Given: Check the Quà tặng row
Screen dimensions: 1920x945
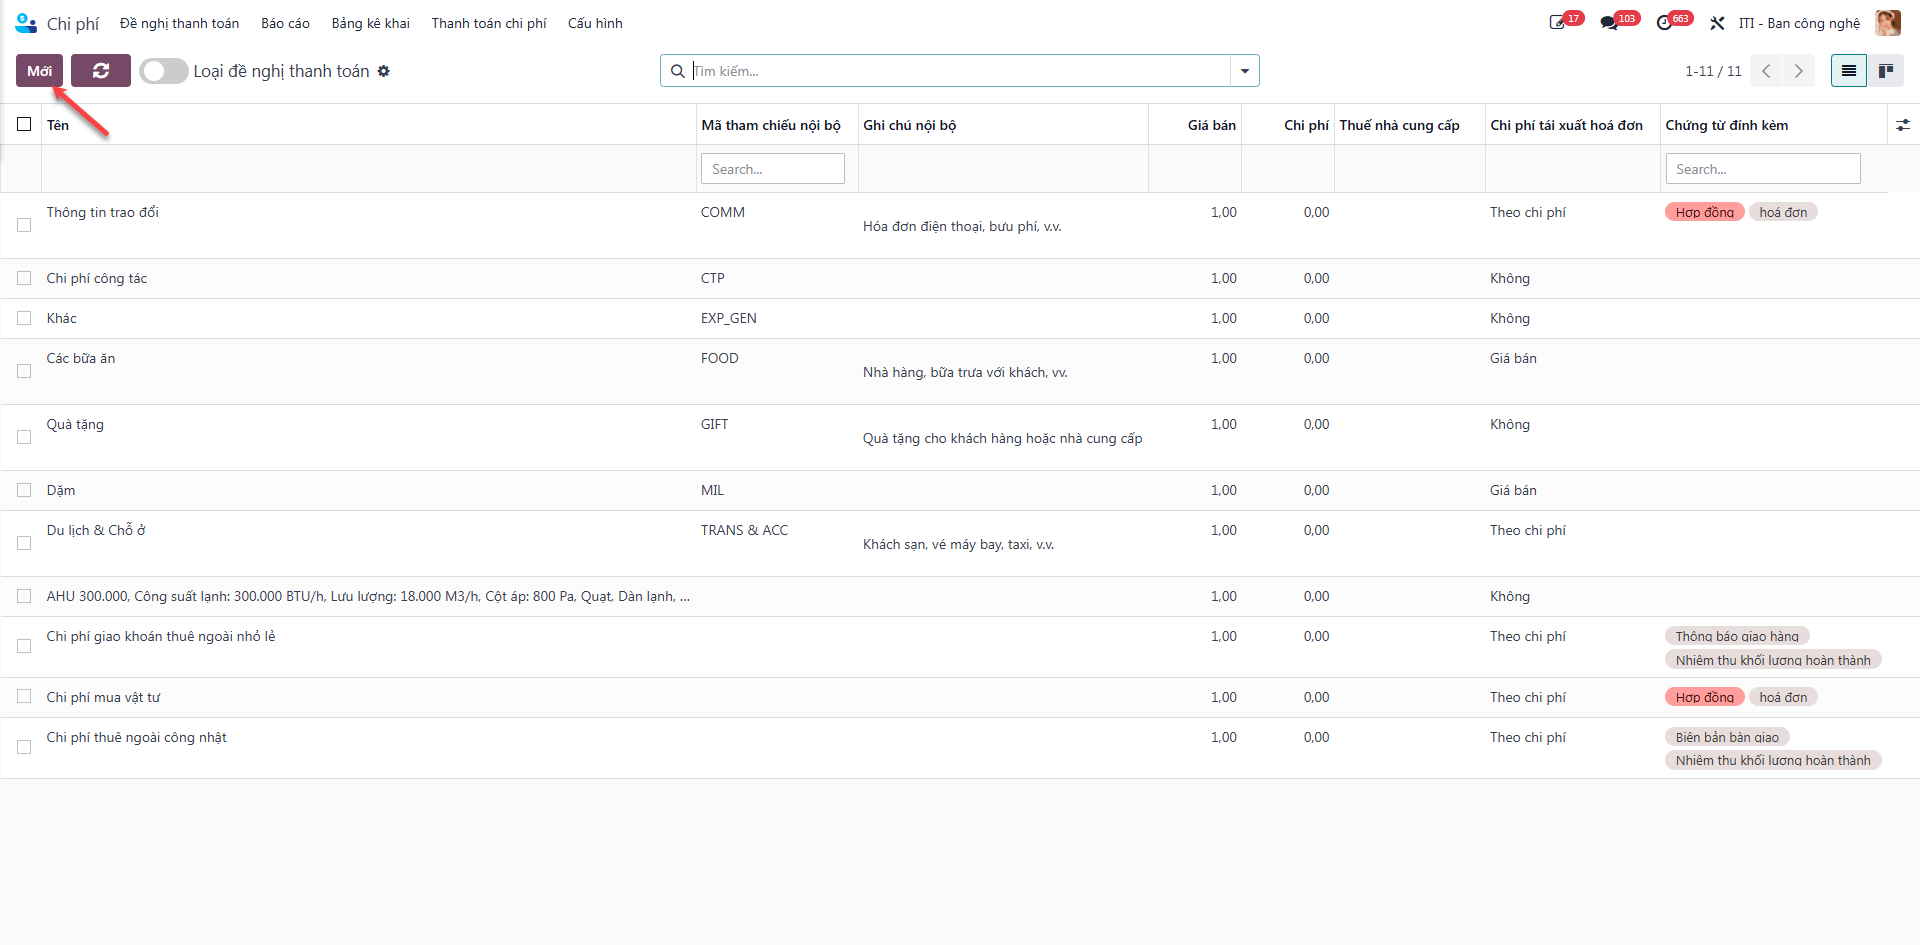Looking at the screenshot, I should (24, 437).
